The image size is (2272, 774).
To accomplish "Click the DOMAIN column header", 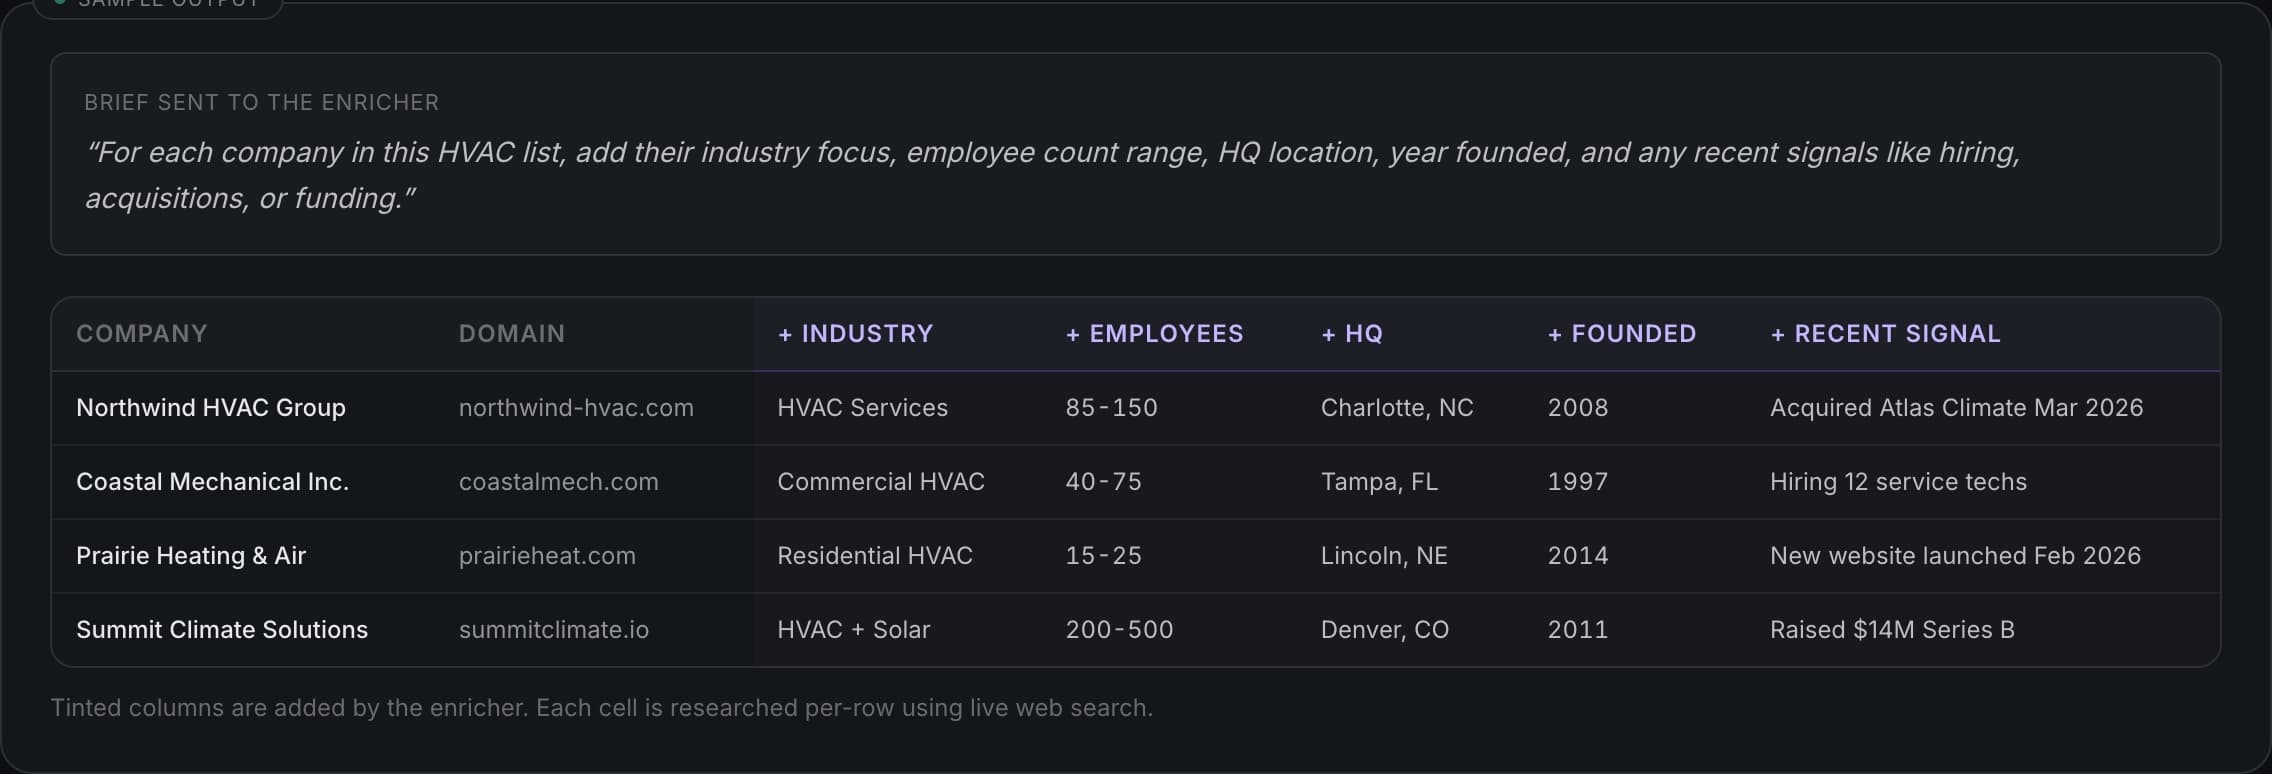I will 512,334.
